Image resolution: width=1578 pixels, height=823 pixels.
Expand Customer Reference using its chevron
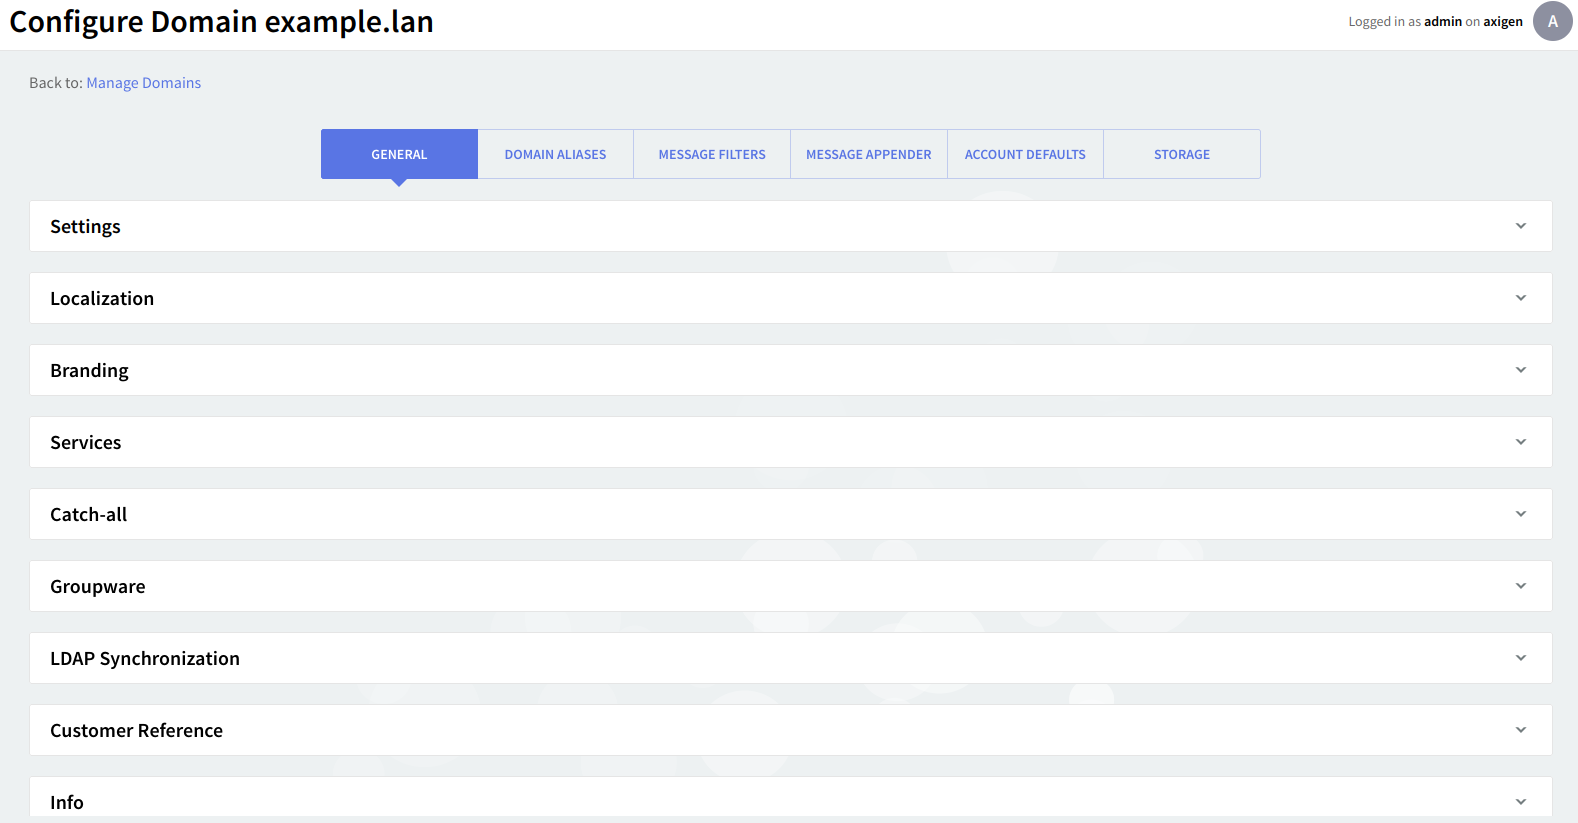1520,730
